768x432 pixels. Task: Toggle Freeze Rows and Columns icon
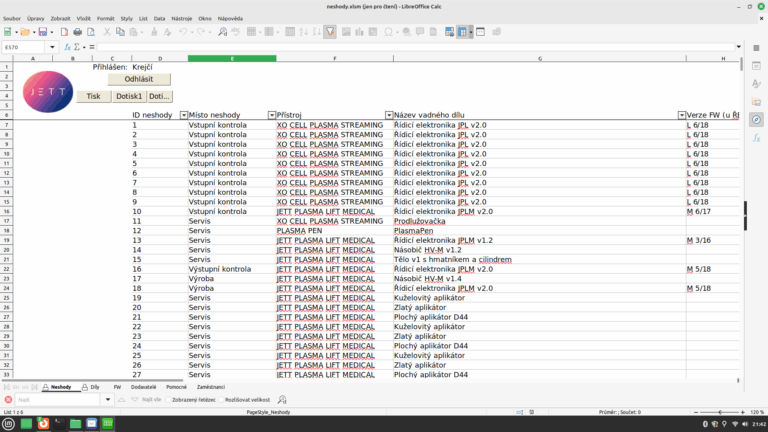[x=462, y=32]
